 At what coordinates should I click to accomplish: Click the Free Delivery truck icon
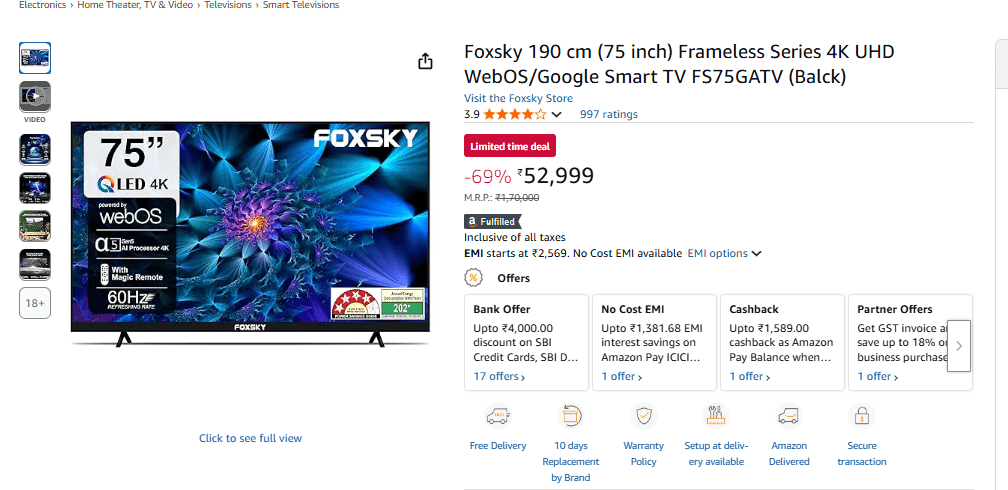[x=498, y=416]
